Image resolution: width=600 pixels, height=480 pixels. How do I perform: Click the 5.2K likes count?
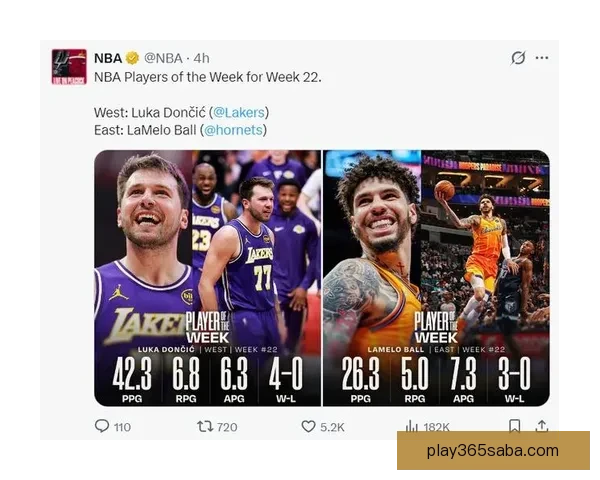pos(332,427)
